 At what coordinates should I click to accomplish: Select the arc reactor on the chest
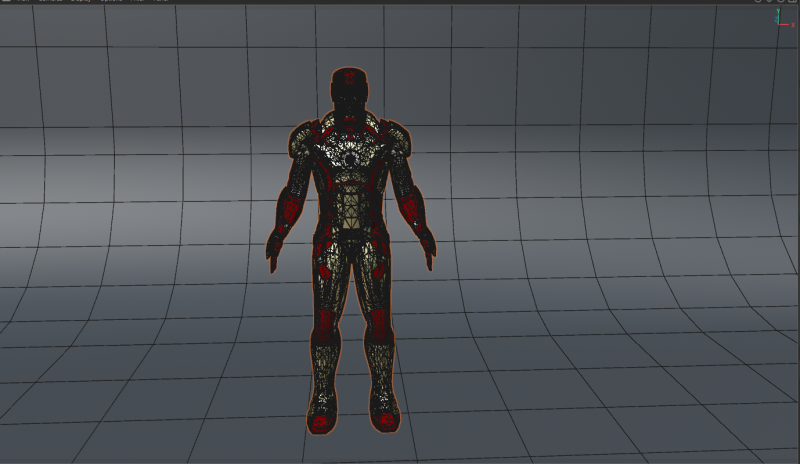pyautogui.click(x=349, y=159)
